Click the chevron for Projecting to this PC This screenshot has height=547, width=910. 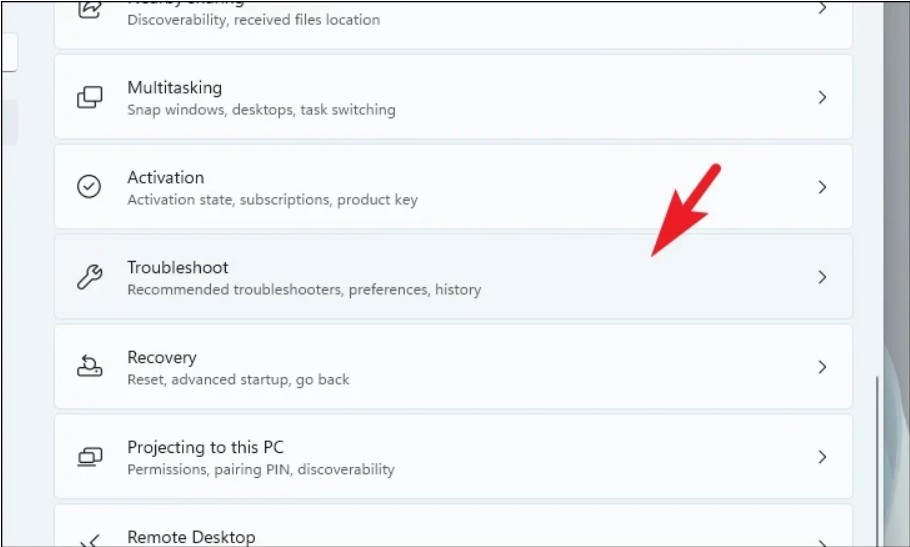pos(822,457)
